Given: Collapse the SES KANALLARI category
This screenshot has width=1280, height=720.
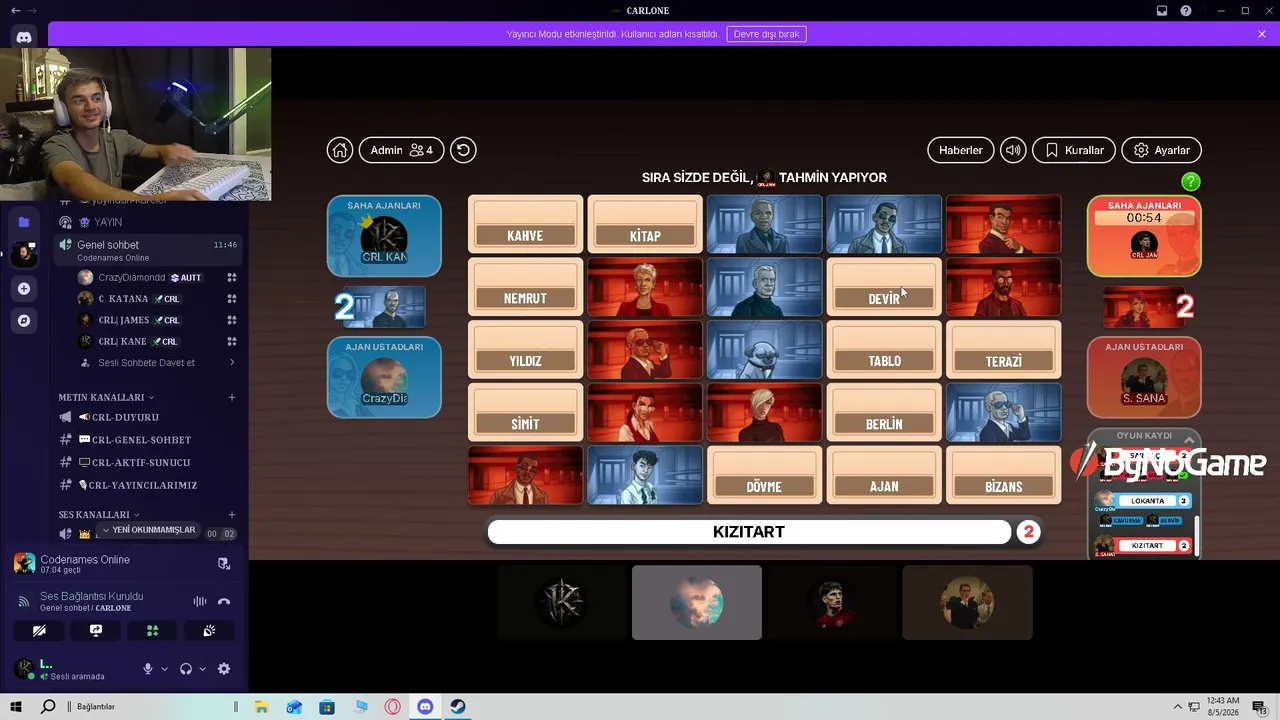Looking at the screenshot, I should point(99,514).
